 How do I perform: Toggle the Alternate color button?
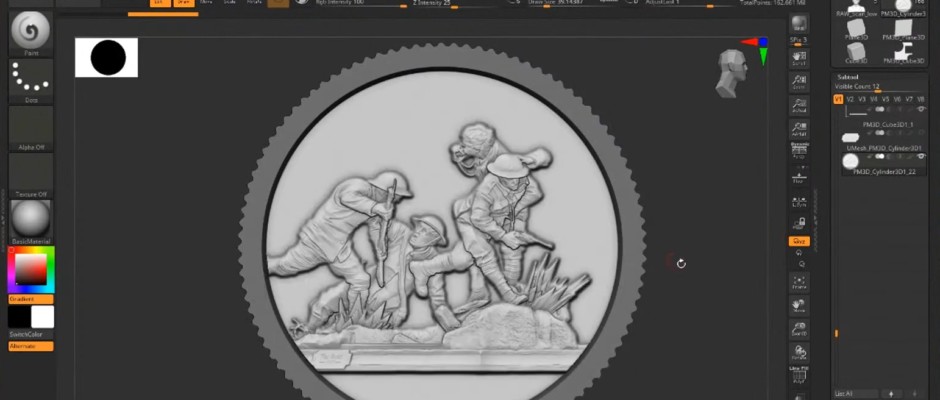(x=31, y=346)
